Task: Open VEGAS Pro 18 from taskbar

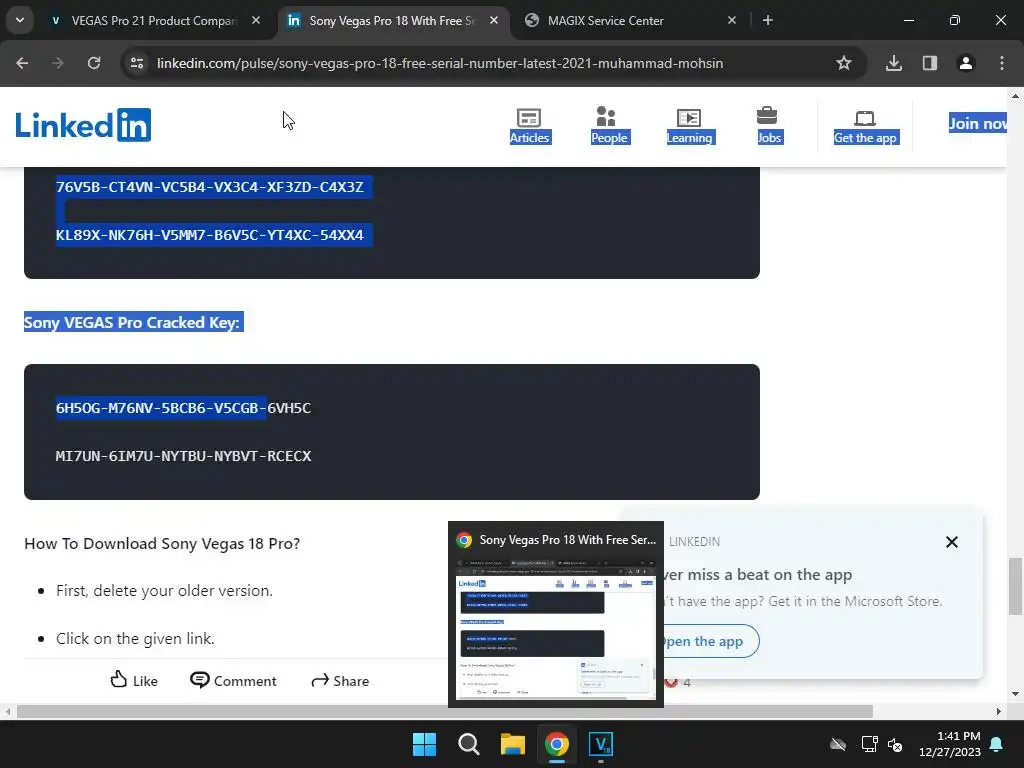Action: (x=601, y=744)
